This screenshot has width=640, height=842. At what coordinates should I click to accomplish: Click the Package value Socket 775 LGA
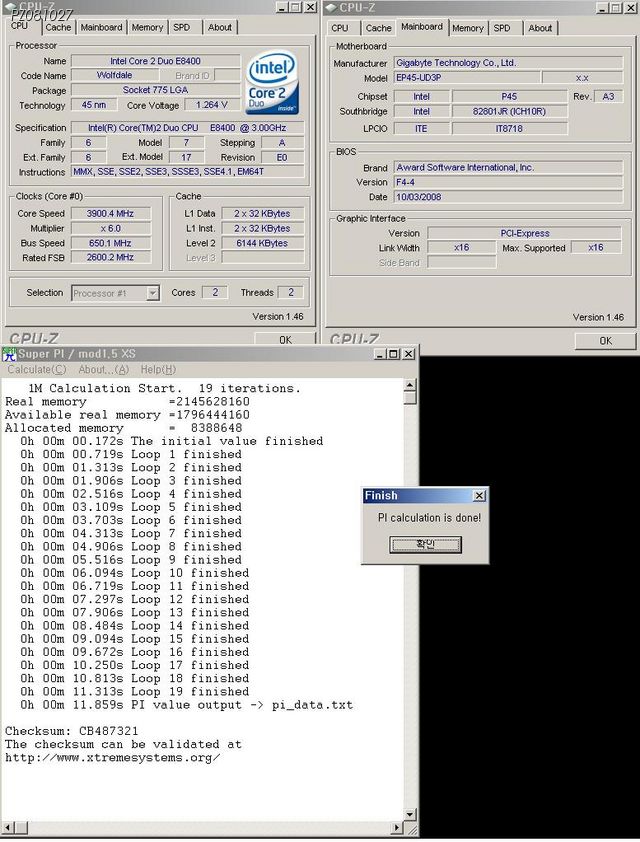156,90
